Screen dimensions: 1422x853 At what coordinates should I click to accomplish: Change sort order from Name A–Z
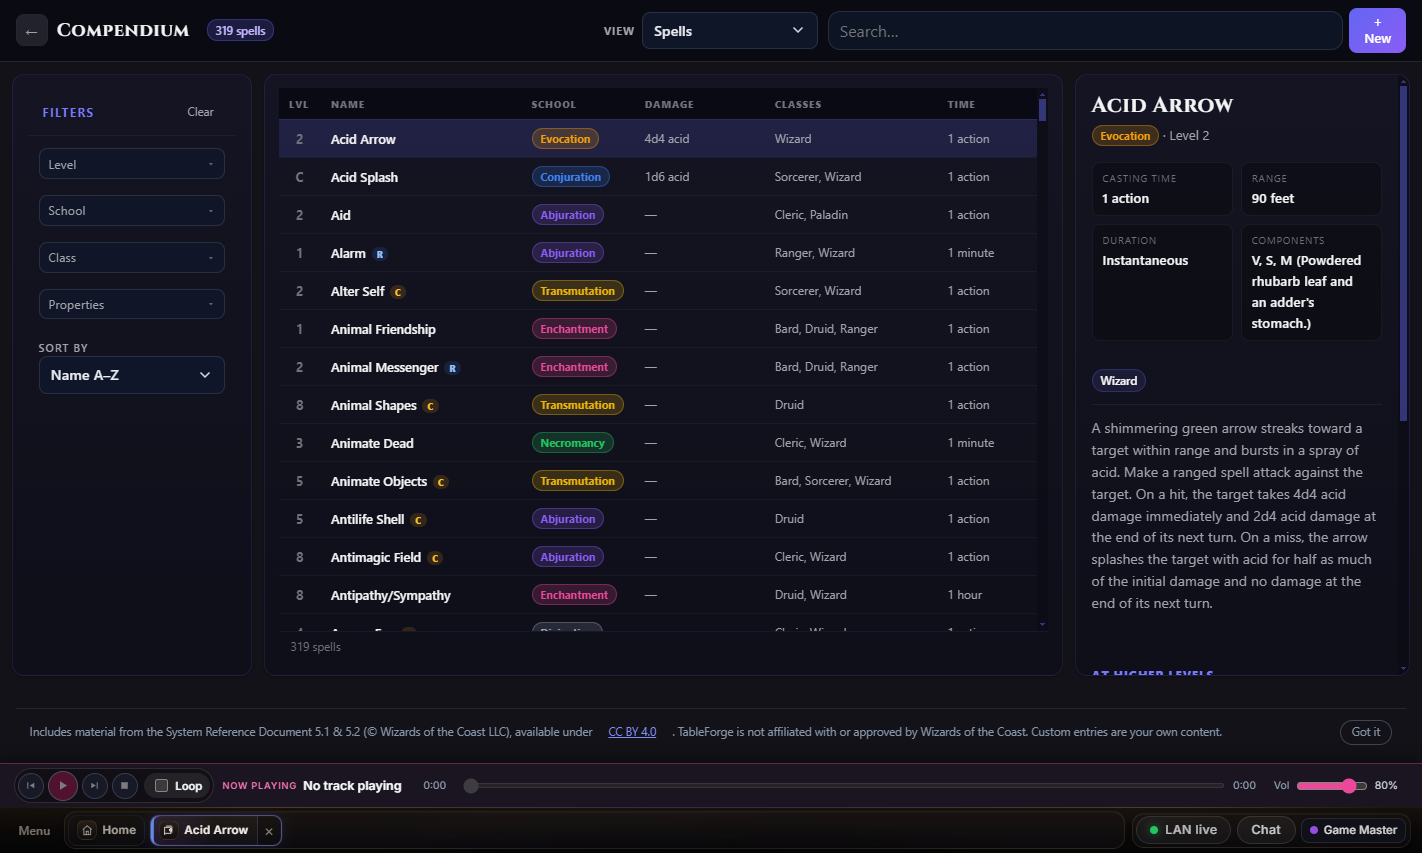pos(131,375)
